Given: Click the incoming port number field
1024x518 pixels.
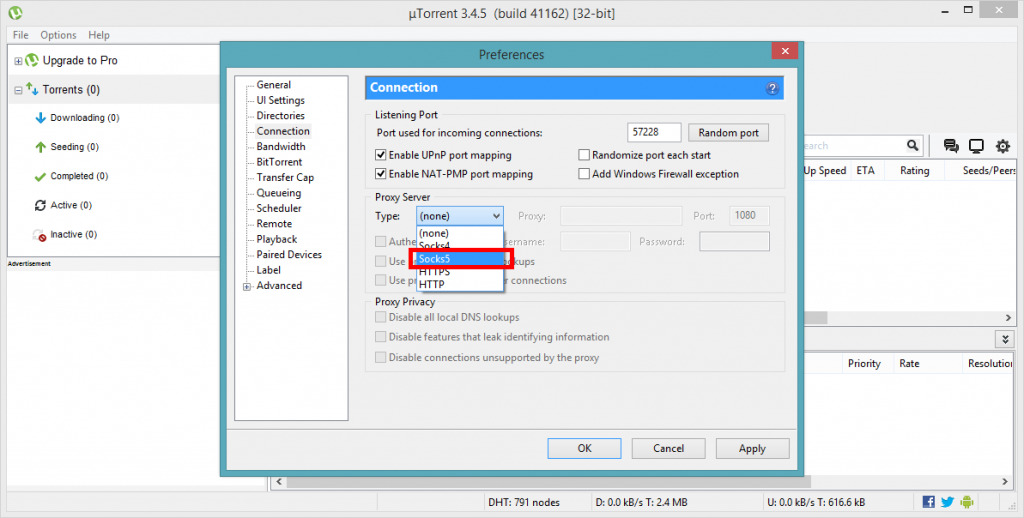Looking at the screenshot, I should pyautogui.click(x=654, y=133).
